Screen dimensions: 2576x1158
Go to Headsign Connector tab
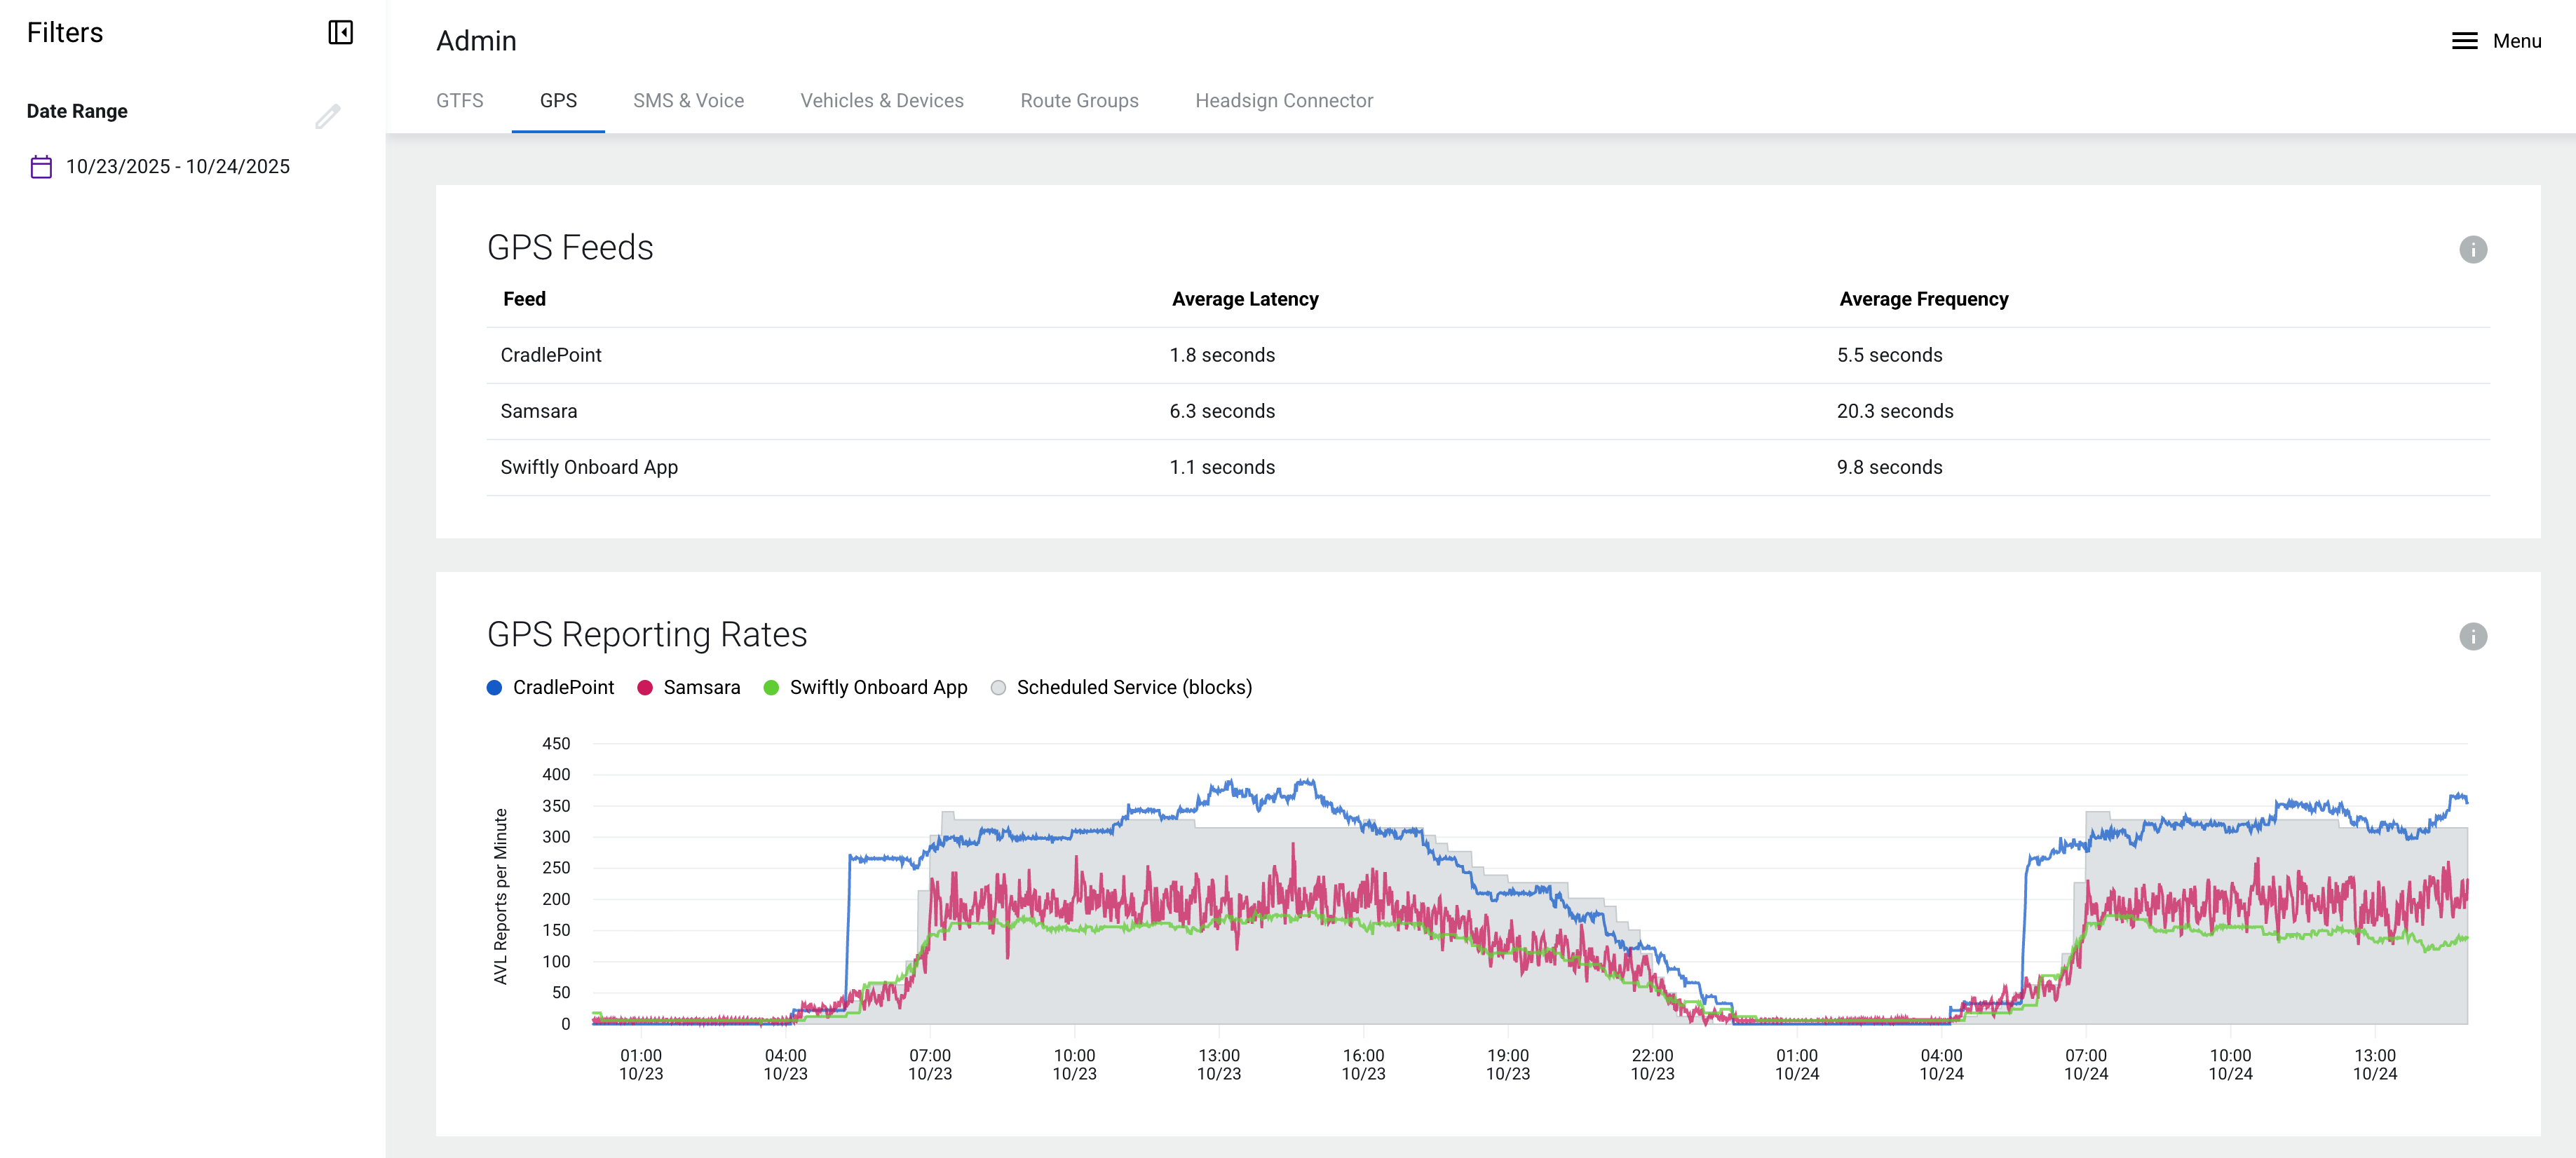pos(1283,101)
